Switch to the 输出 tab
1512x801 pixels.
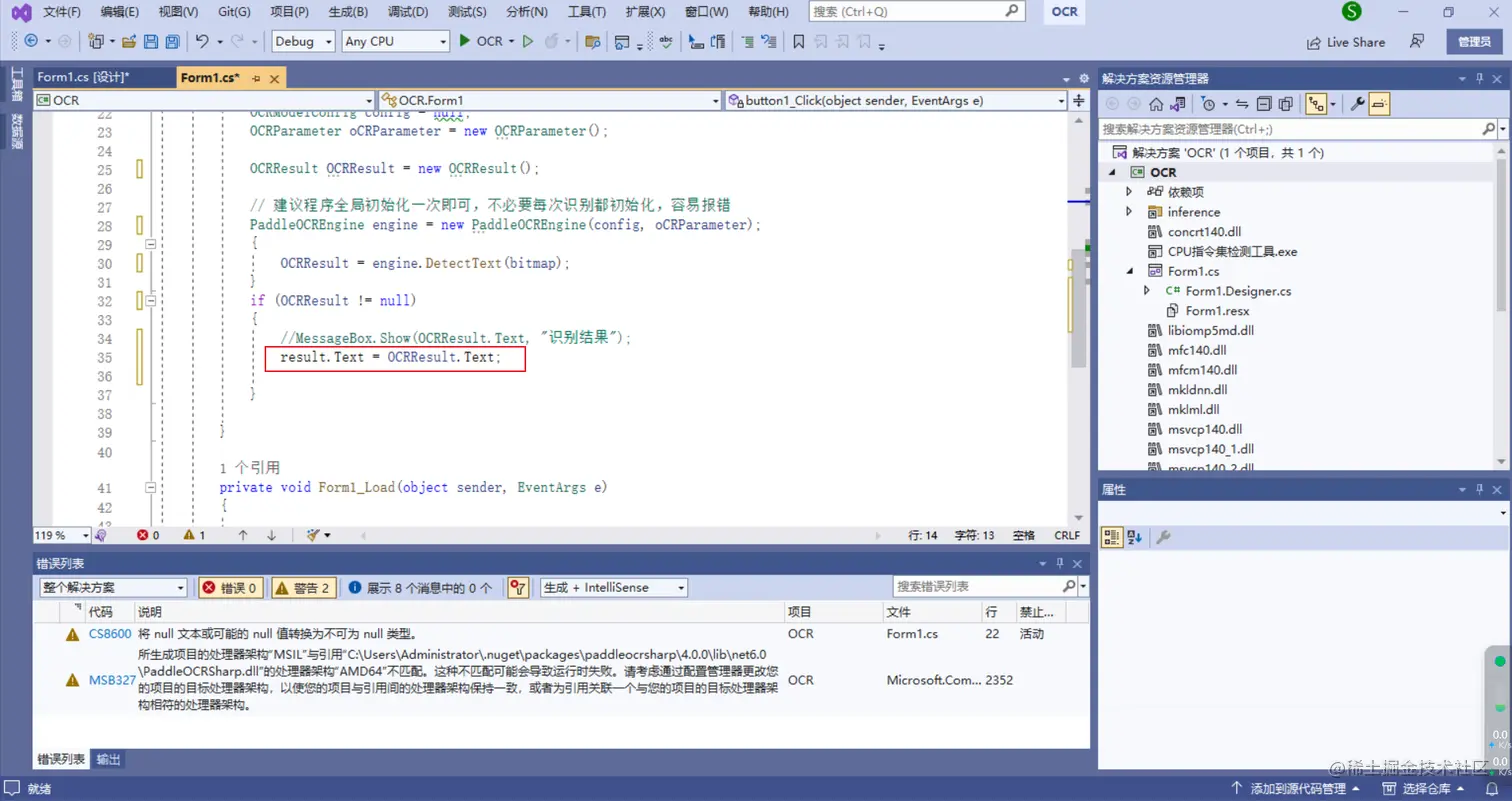coord(108,759)
